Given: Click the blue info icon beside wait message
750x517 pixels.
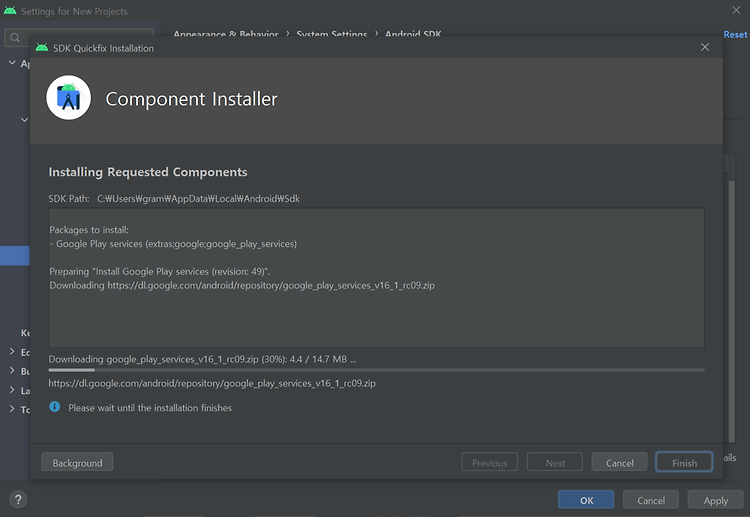Looking at the screenshot, I should (55, 407).
